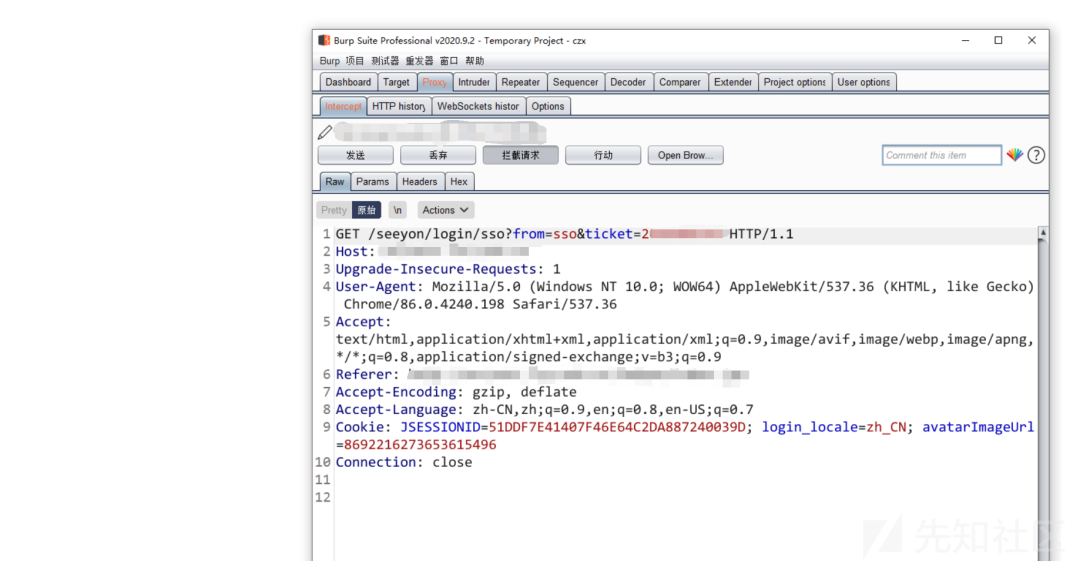Open the Sequencer tab

575,82
